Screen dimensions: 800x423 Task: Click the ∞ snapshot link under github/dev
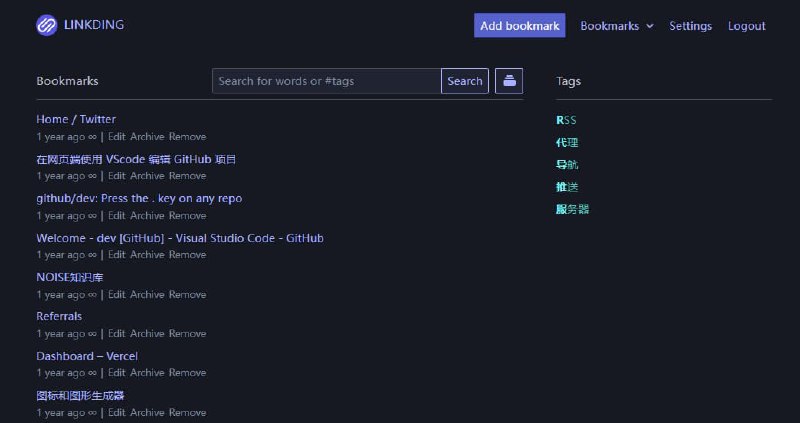coord(92,216)
